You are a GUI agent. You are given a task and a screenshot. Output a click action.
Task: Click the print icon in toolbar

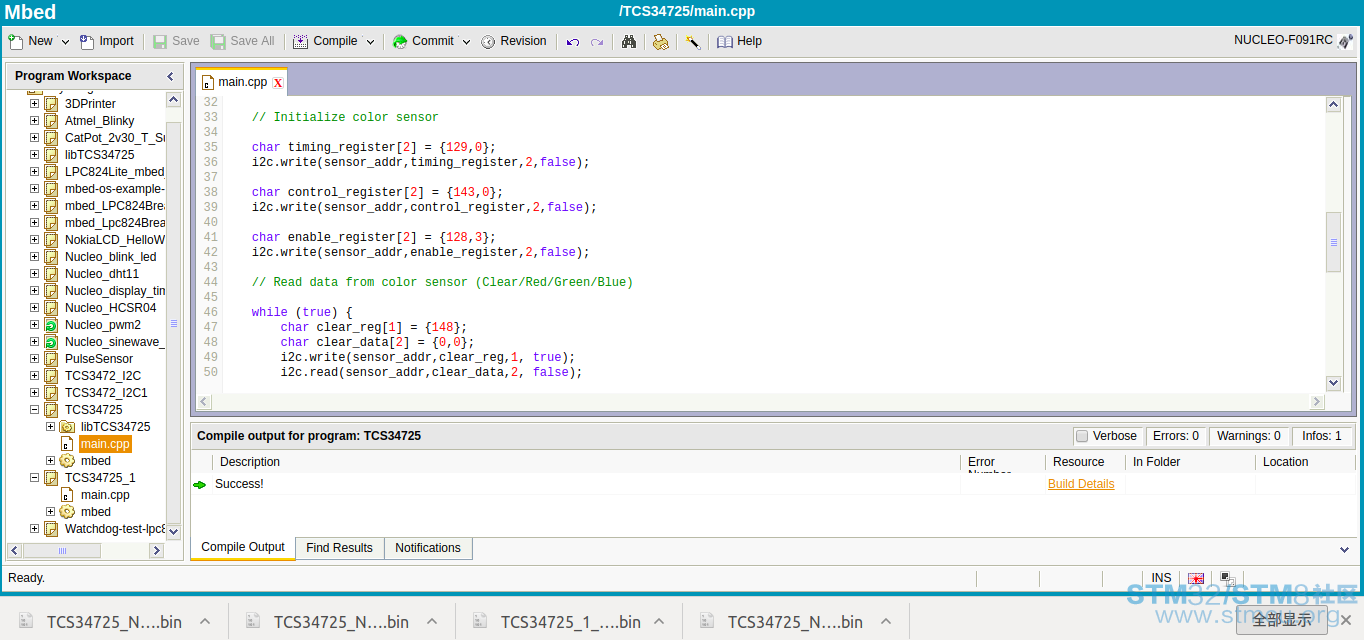(660, 42)
